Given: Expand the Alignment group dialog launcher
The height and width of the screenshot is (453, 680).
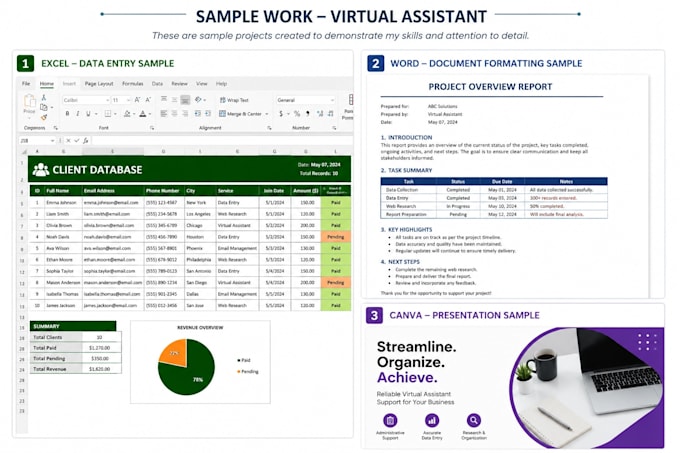Looking at the screenshot, I should pyautogui.click(x=269, y=128).
